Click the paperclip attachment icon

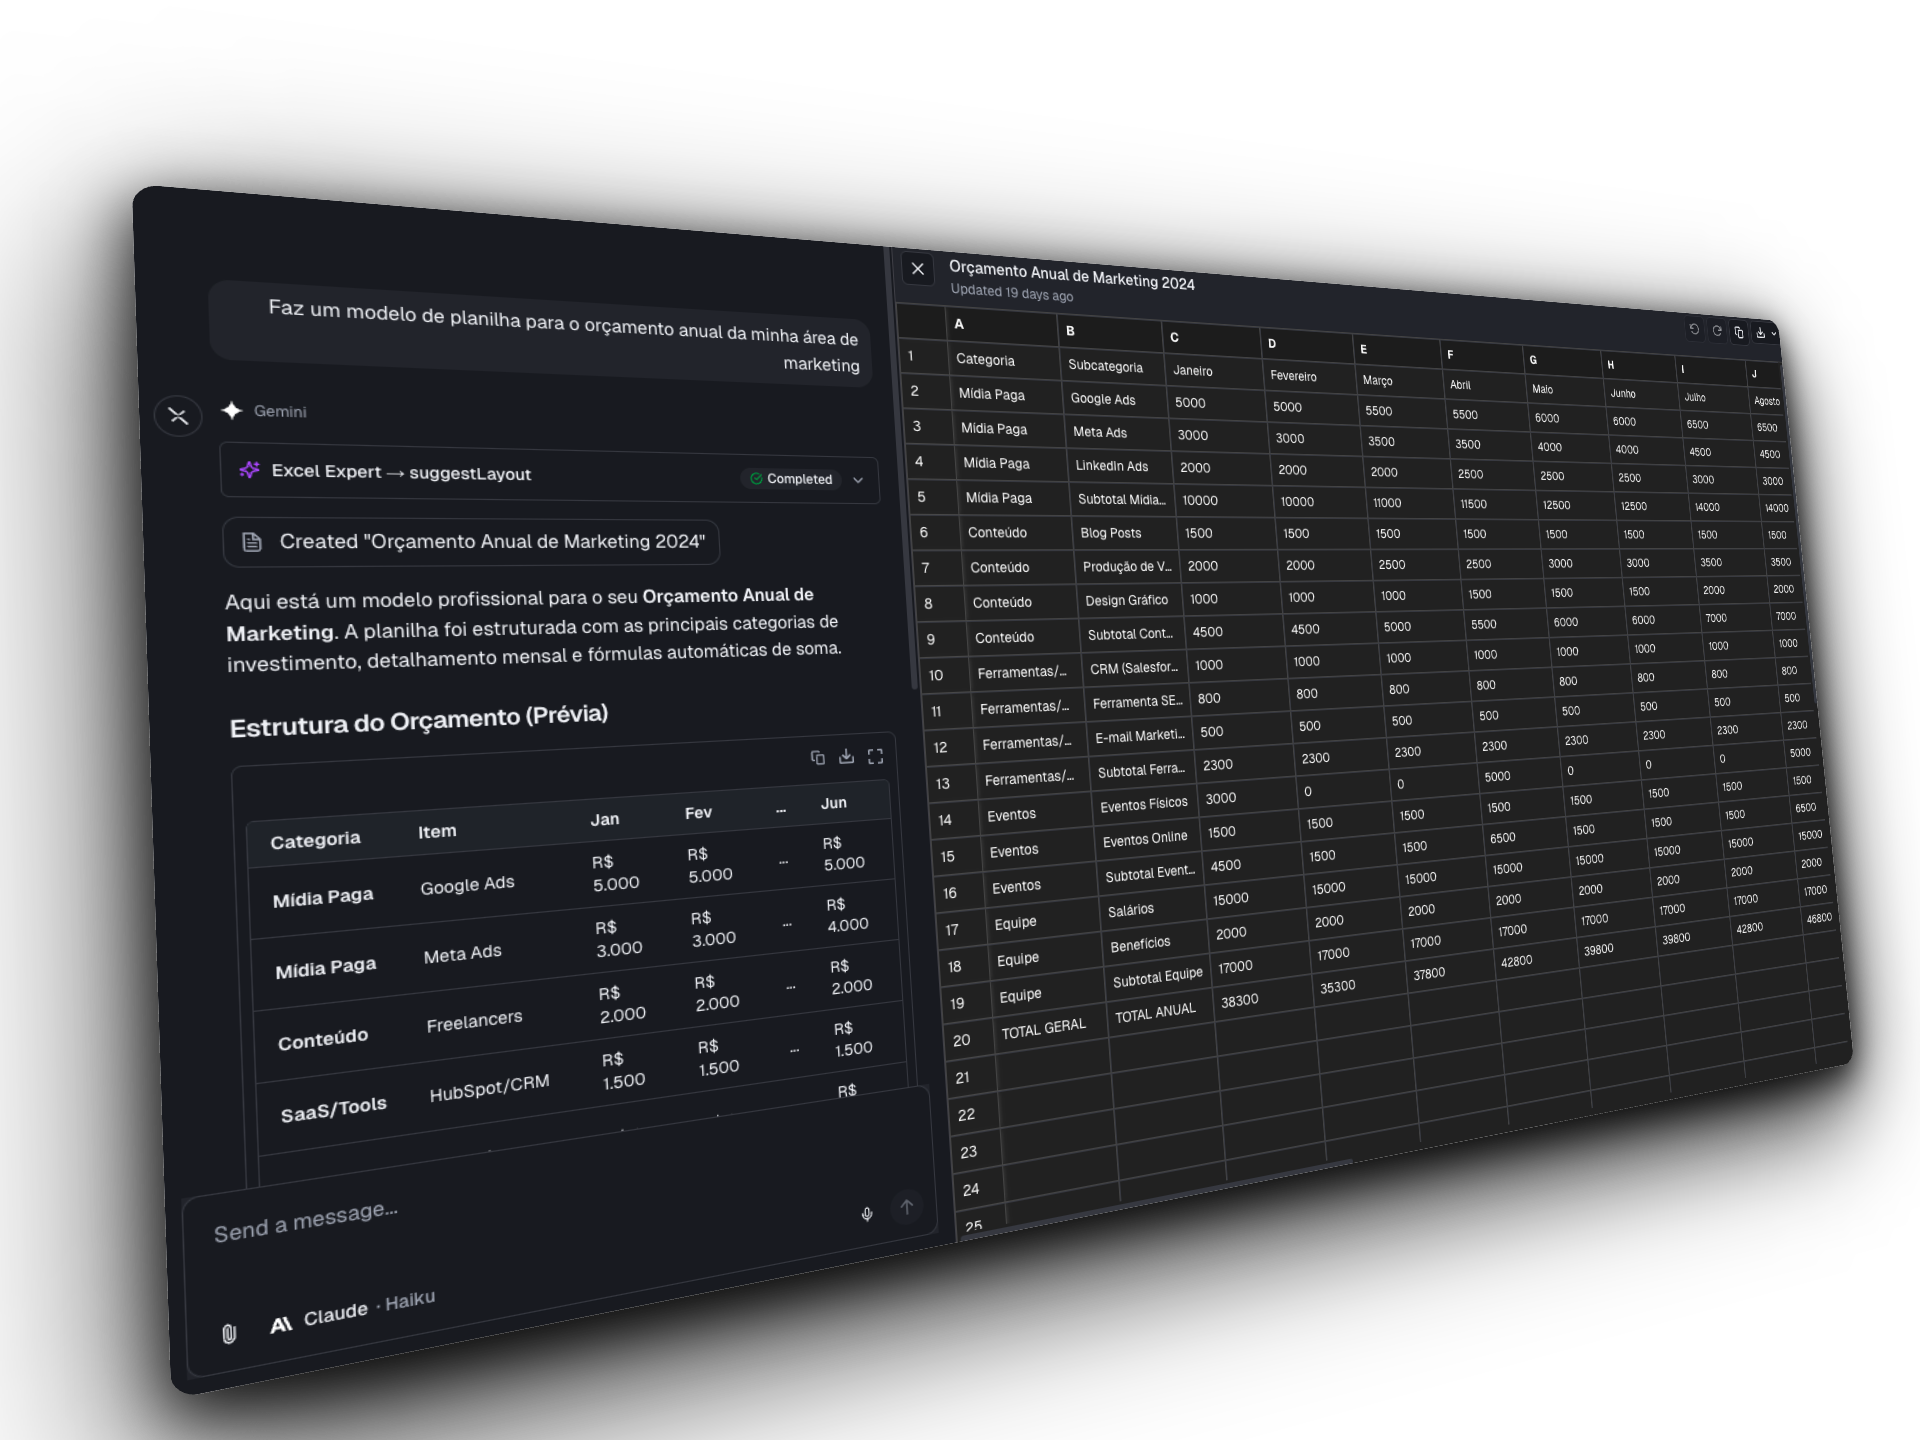(x=229, y=1334)
